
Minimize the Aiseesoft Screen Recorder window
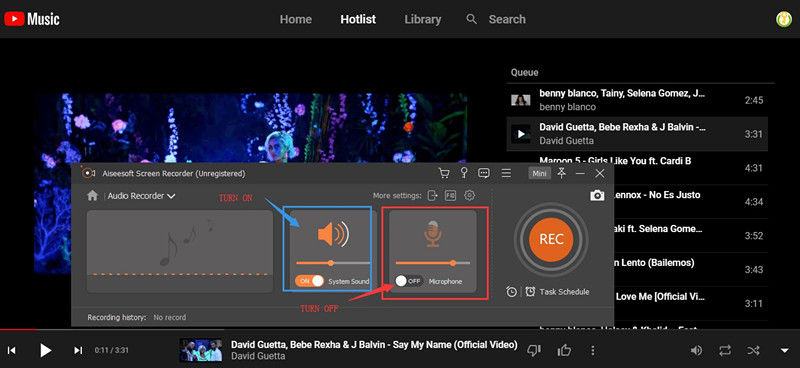tap(580, 174)
